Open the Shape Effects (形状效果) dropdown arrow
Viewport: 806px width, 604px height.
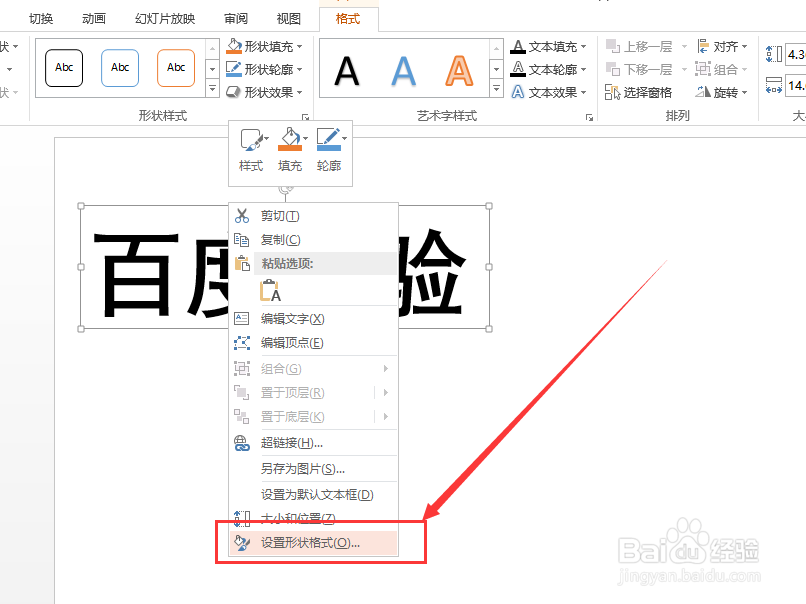pos(300,93)
